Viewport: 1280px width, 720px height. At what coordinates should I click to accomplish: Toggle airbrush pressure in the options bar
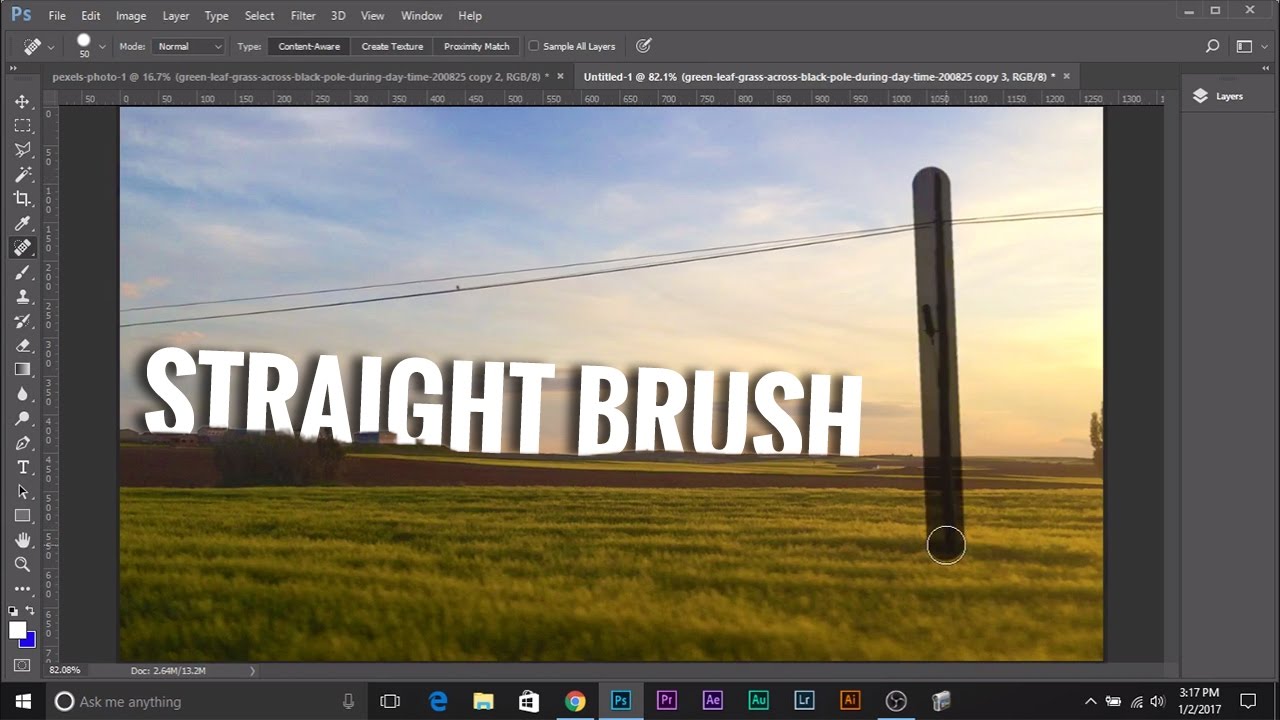[x=643, y=45]
